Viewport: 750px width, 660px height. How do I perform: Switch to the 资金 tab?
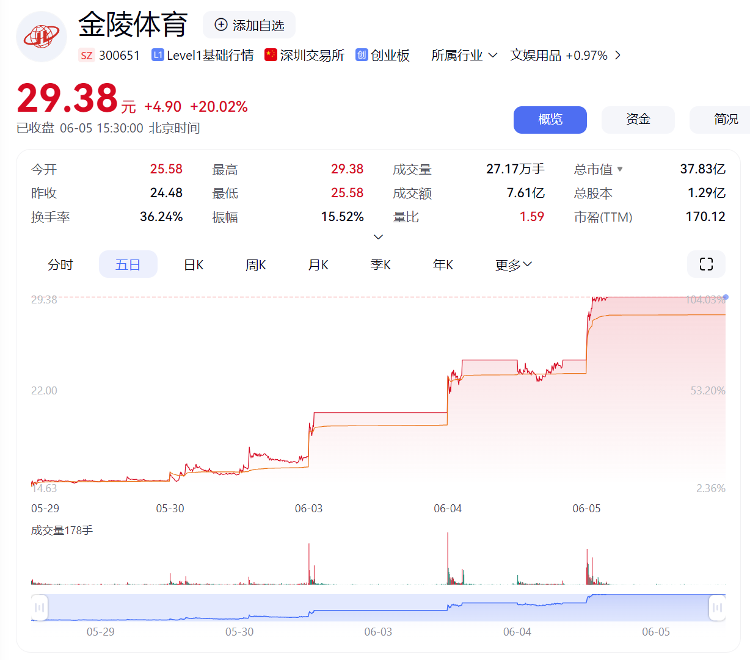pyautogui.click(x=638, y=120)
